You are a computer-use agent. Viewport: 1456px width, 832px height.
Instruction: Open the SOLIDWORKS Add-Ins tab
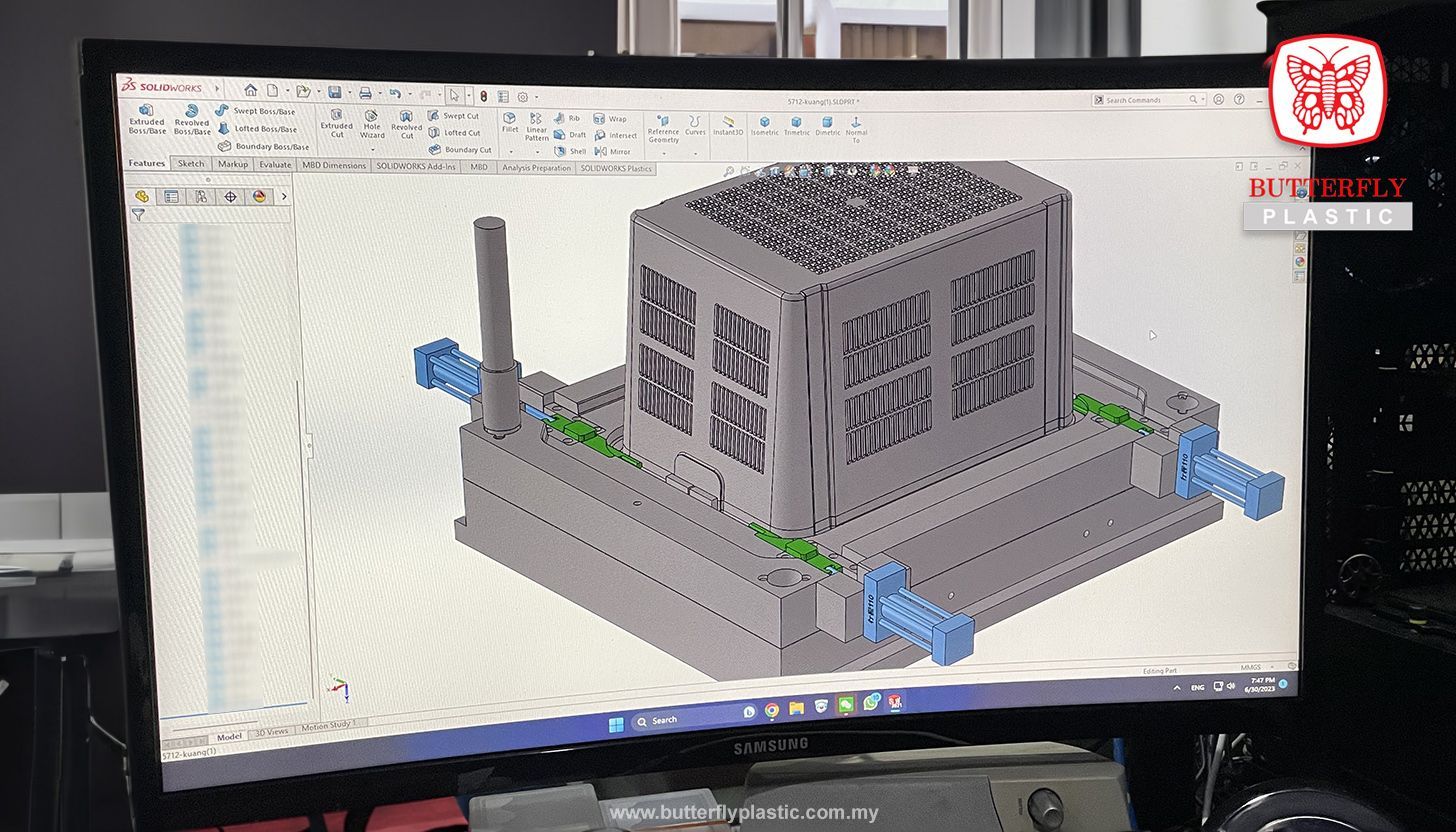coord(416,166)
